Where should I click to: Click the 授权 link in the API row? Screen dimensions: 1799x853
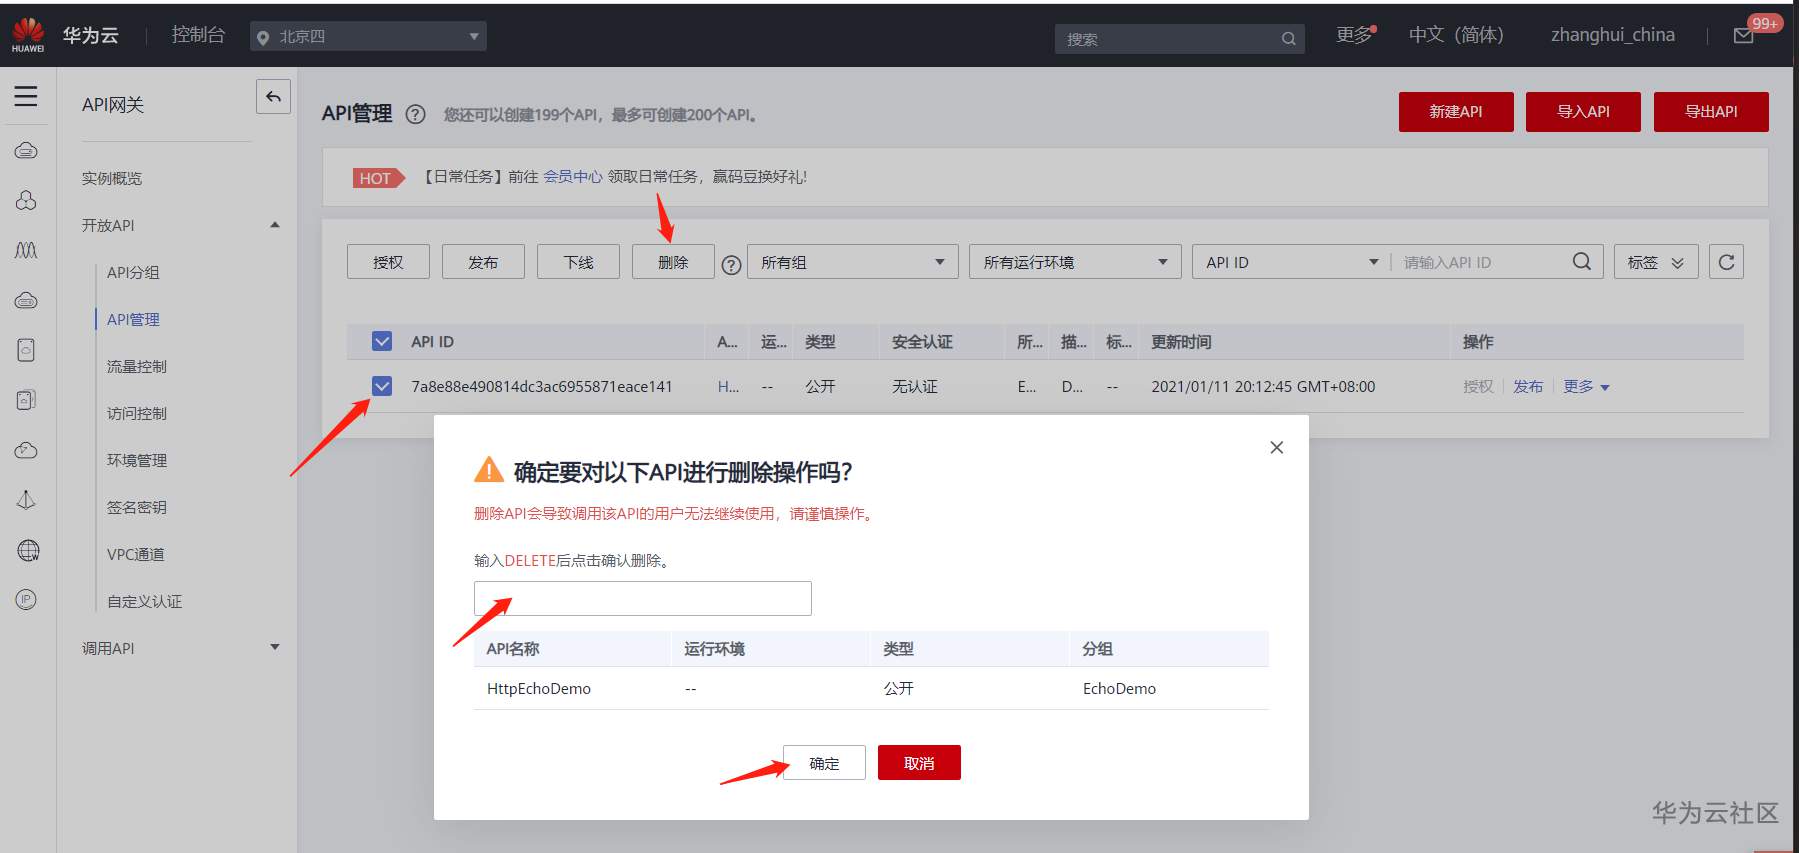(x=1478, y=387)
